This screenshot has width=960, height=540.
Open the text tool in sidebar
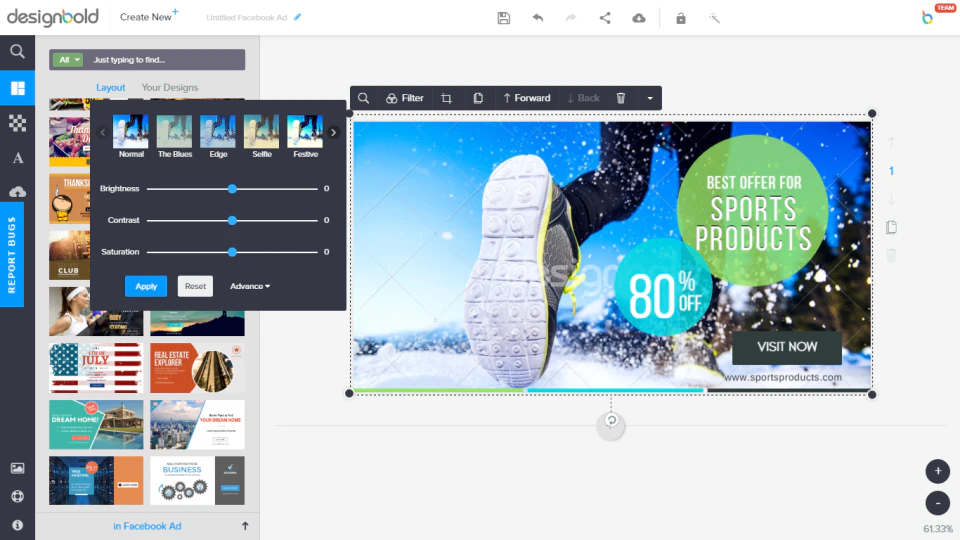[18, 158]
